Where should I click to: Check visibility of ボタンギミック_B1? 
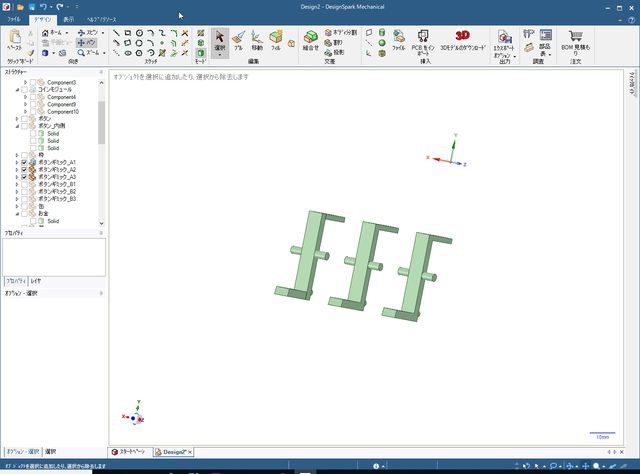point(24,185)
